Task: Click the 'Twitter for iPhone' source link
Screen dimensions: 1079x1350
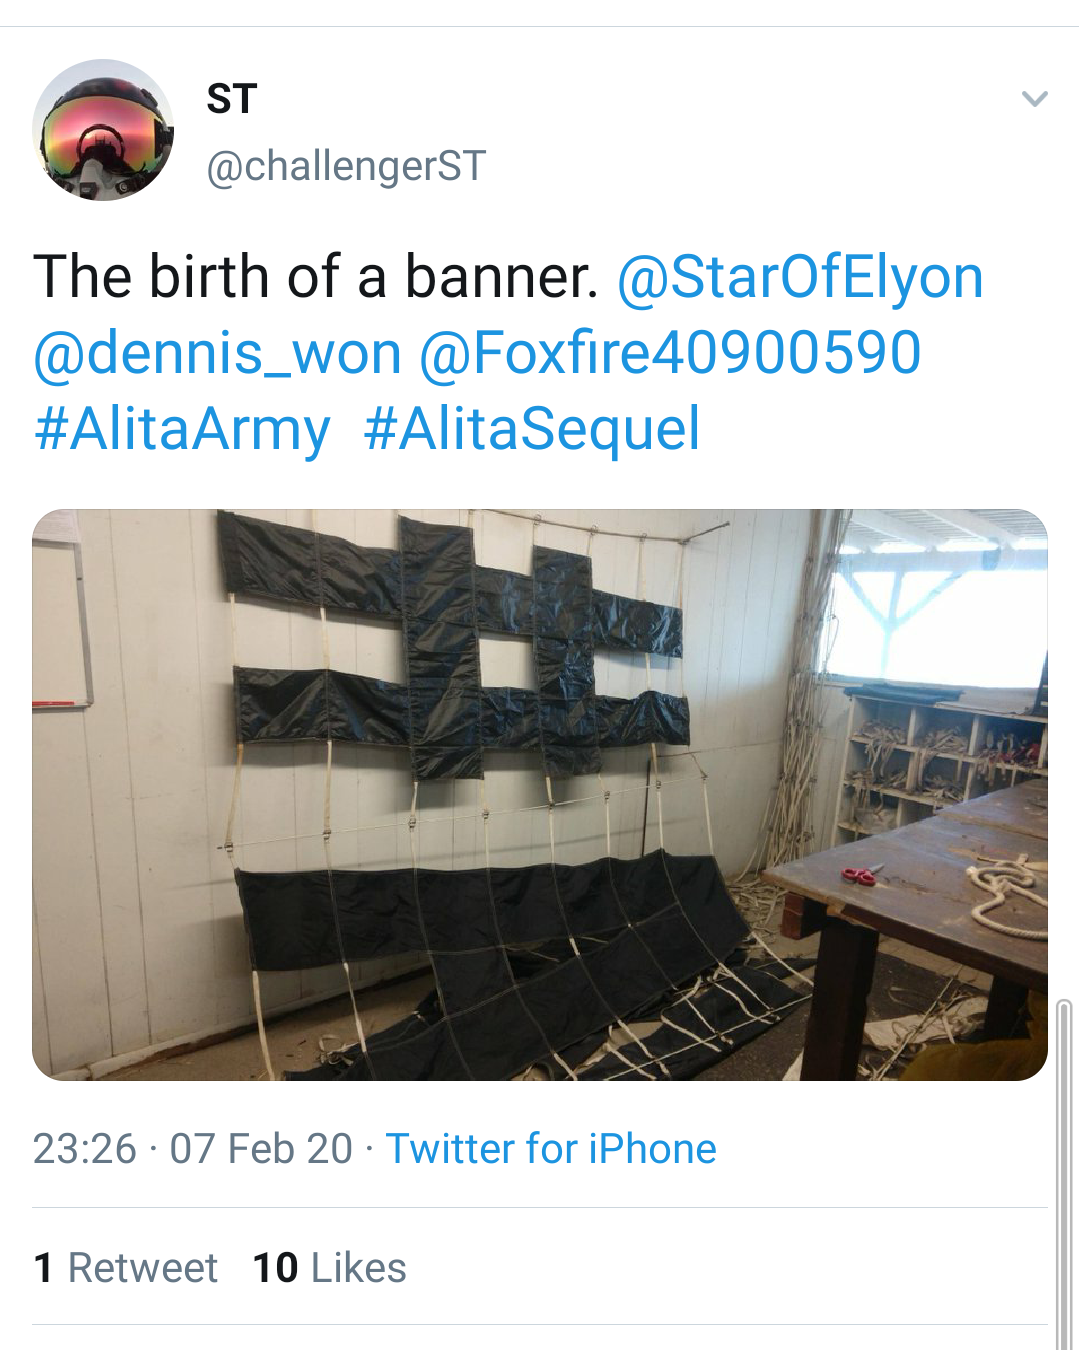Action: [551, 1149]
